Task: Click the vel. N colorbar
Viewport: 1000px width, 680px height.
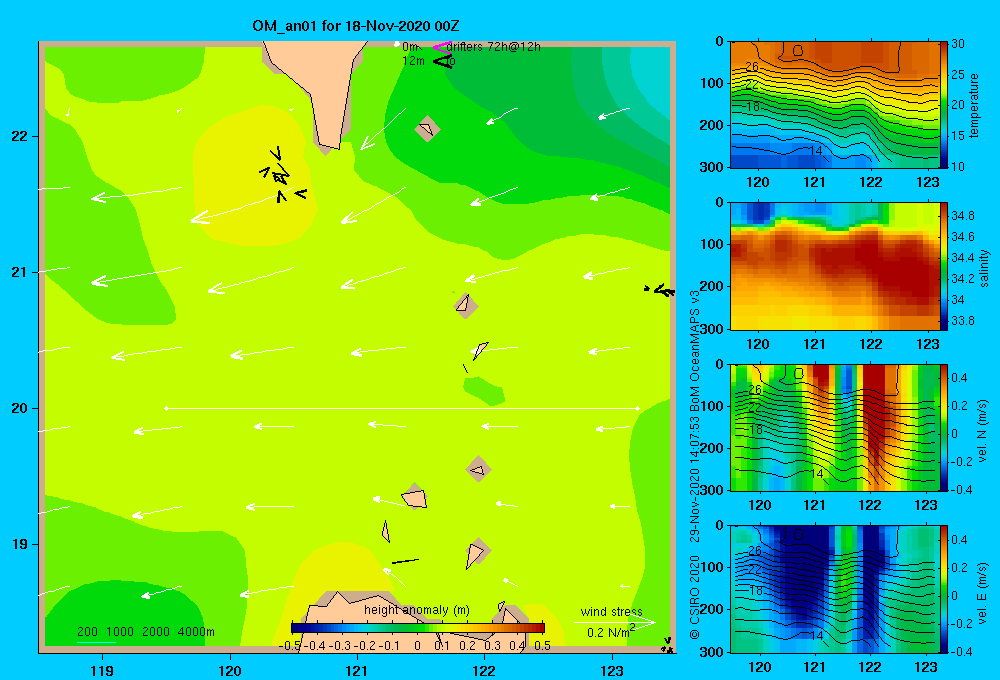Action: pyautogui.click(x=944, y=427)
